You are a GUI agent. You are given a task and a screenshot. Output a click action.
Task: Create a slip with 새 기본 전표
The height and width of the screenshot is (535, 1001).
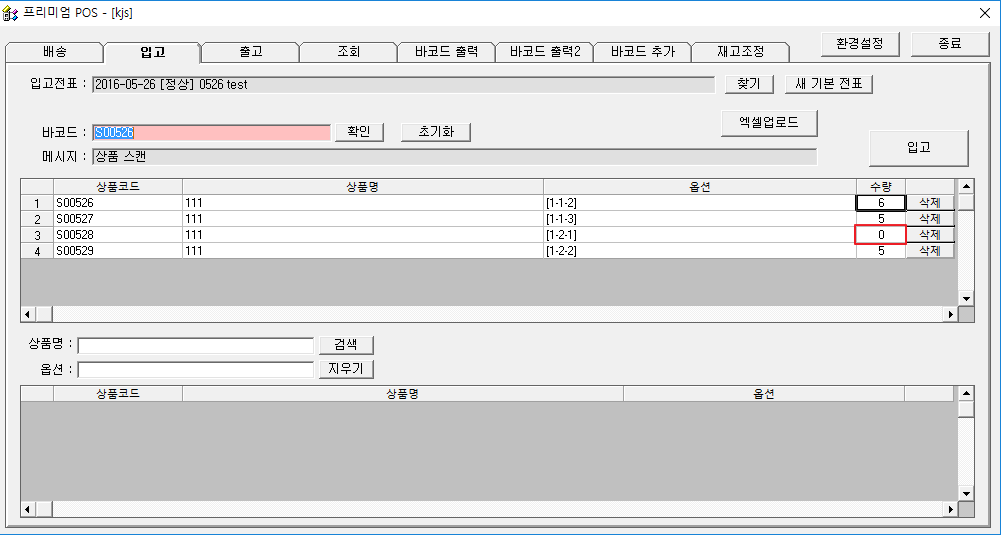(829, 84)
